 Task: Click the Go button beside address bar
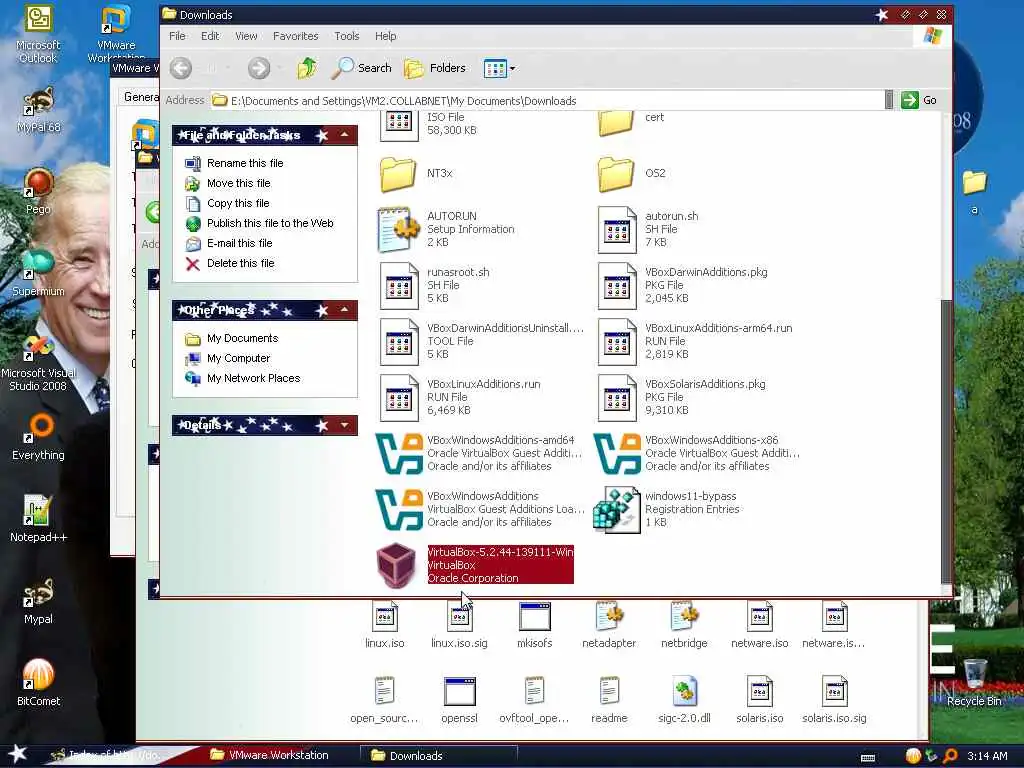pos(920,100)
